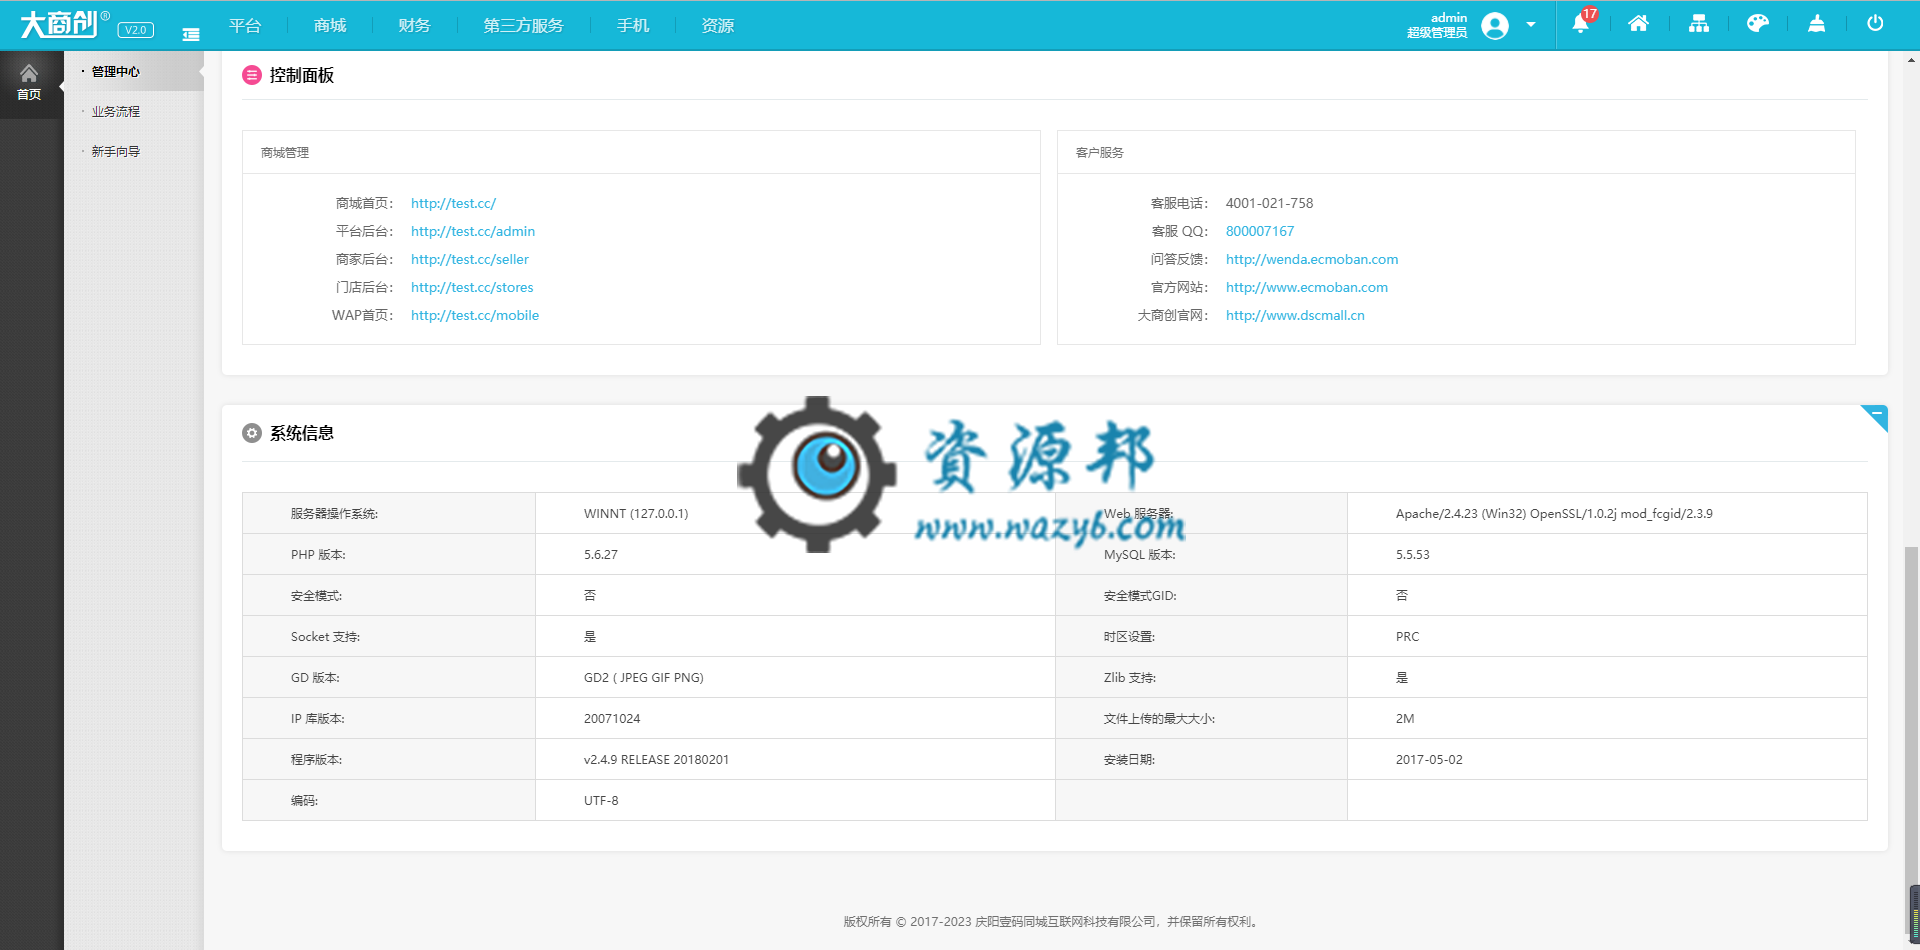Open the http://www.ecmoban.com link

point(1307,287)
